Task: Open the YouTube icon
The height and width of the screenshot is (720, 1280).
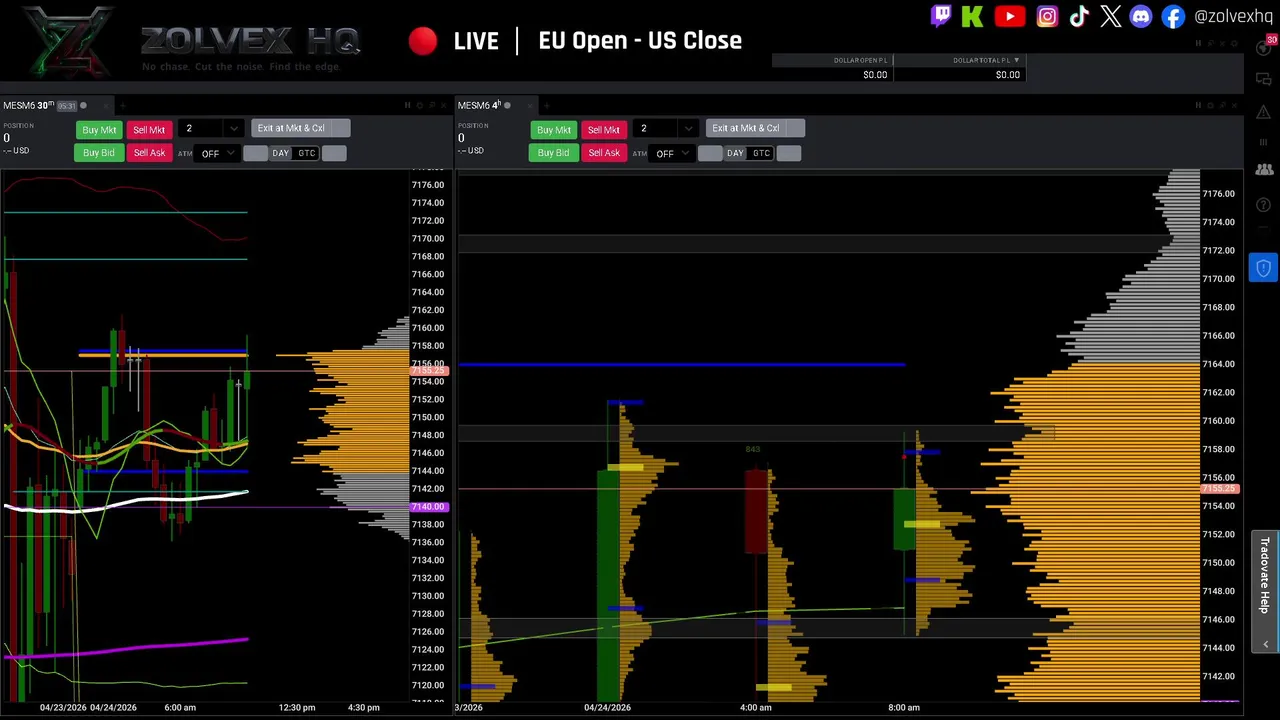Action: click(1010, 16)
